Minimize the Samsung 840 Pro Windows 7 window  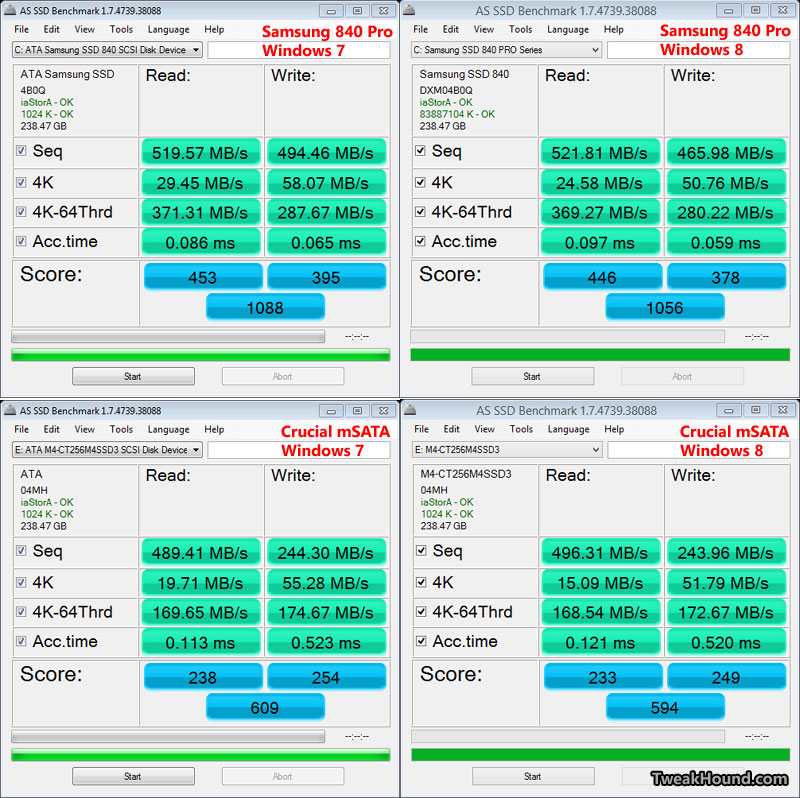[x=331, y=11]
